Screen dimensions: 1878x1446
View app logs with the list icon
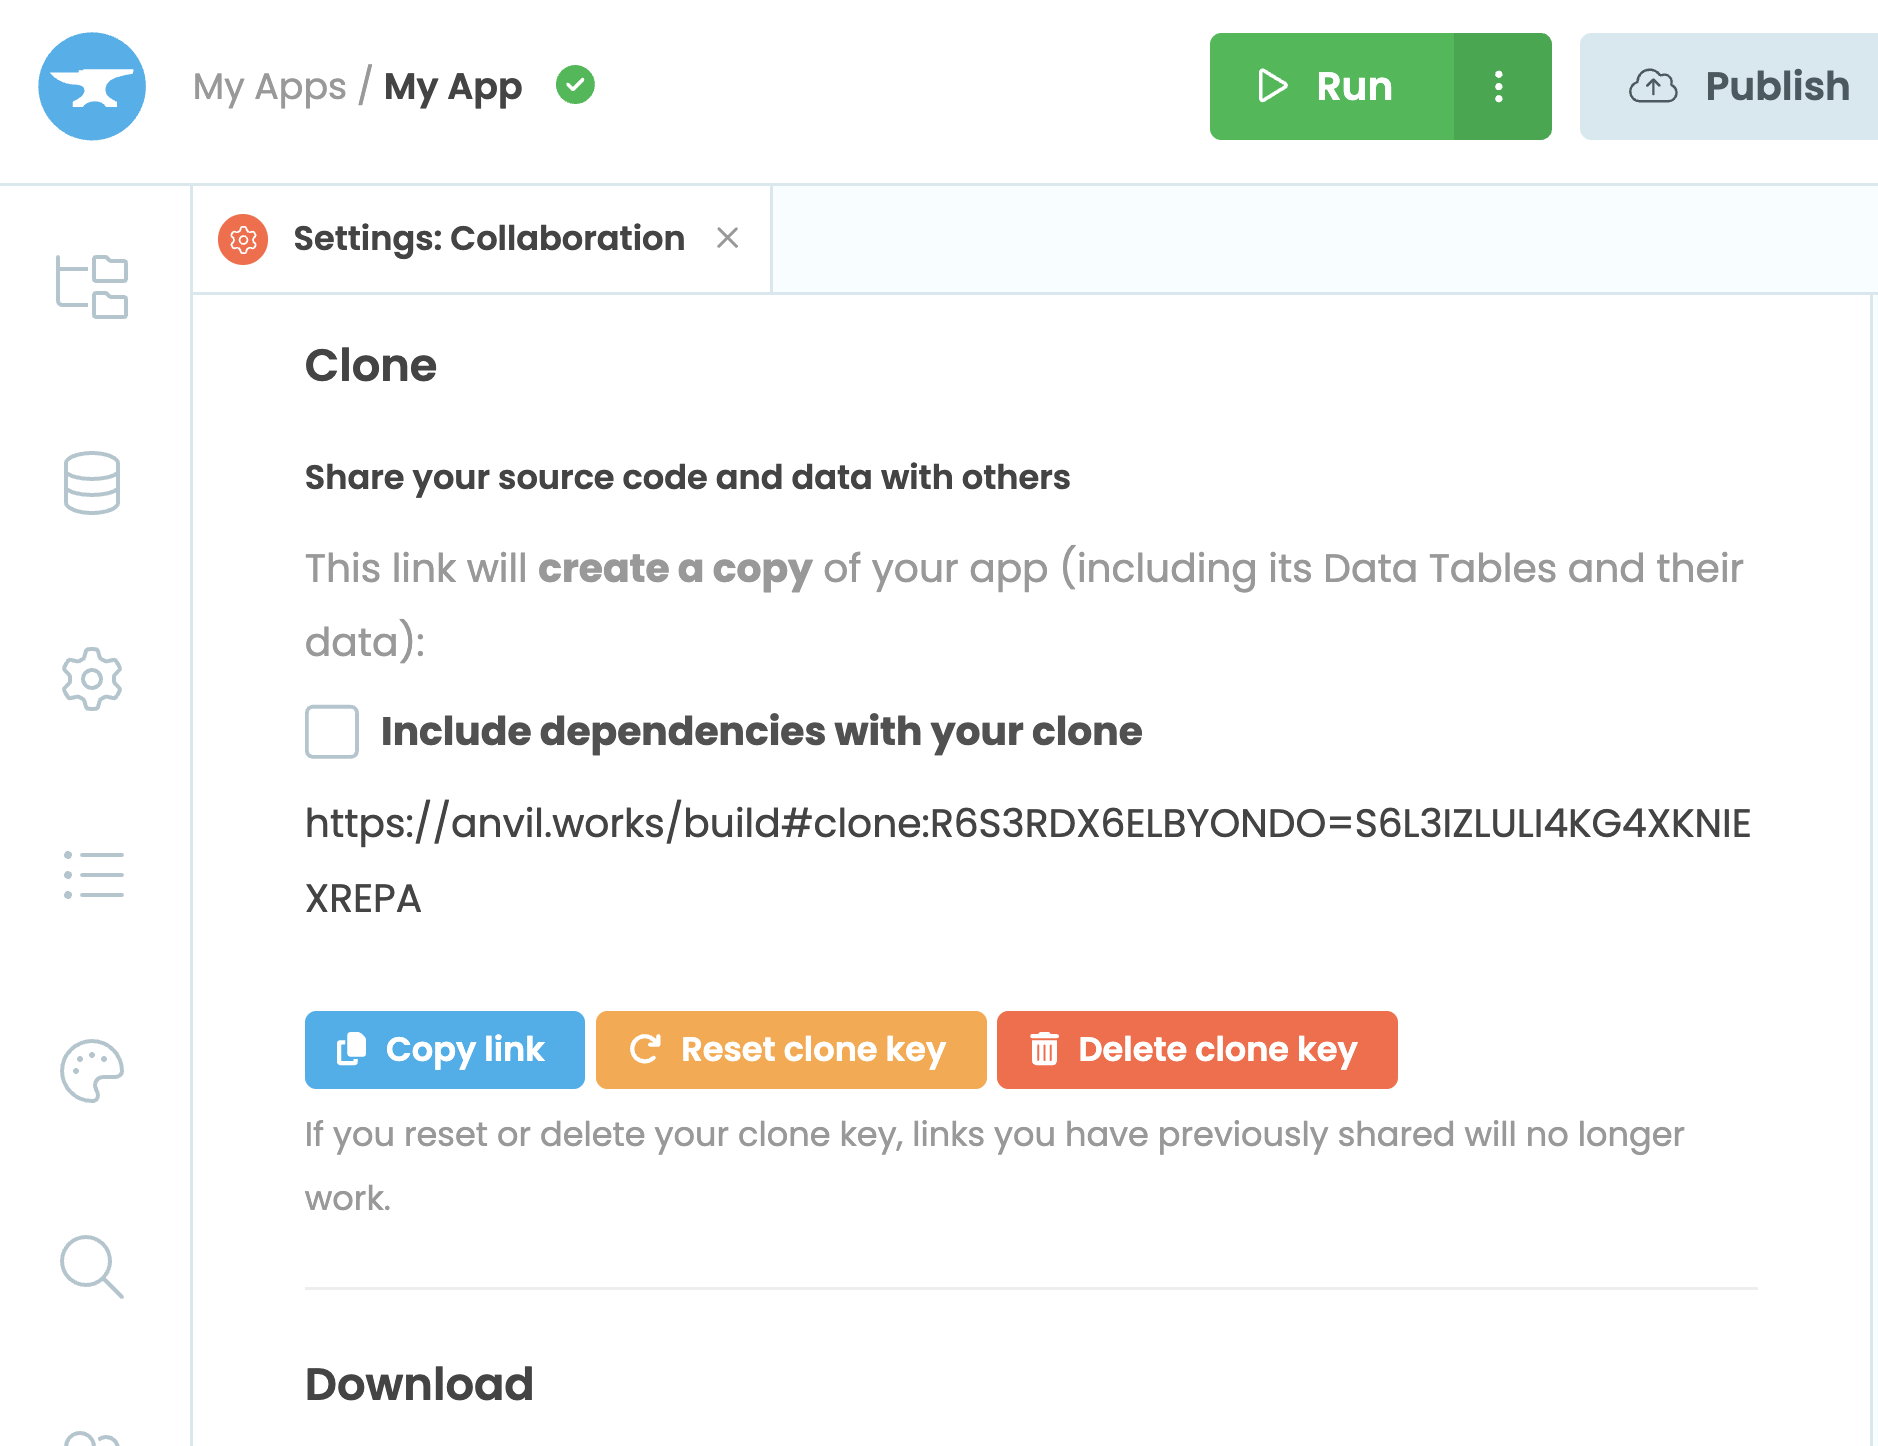pos(92,876)
